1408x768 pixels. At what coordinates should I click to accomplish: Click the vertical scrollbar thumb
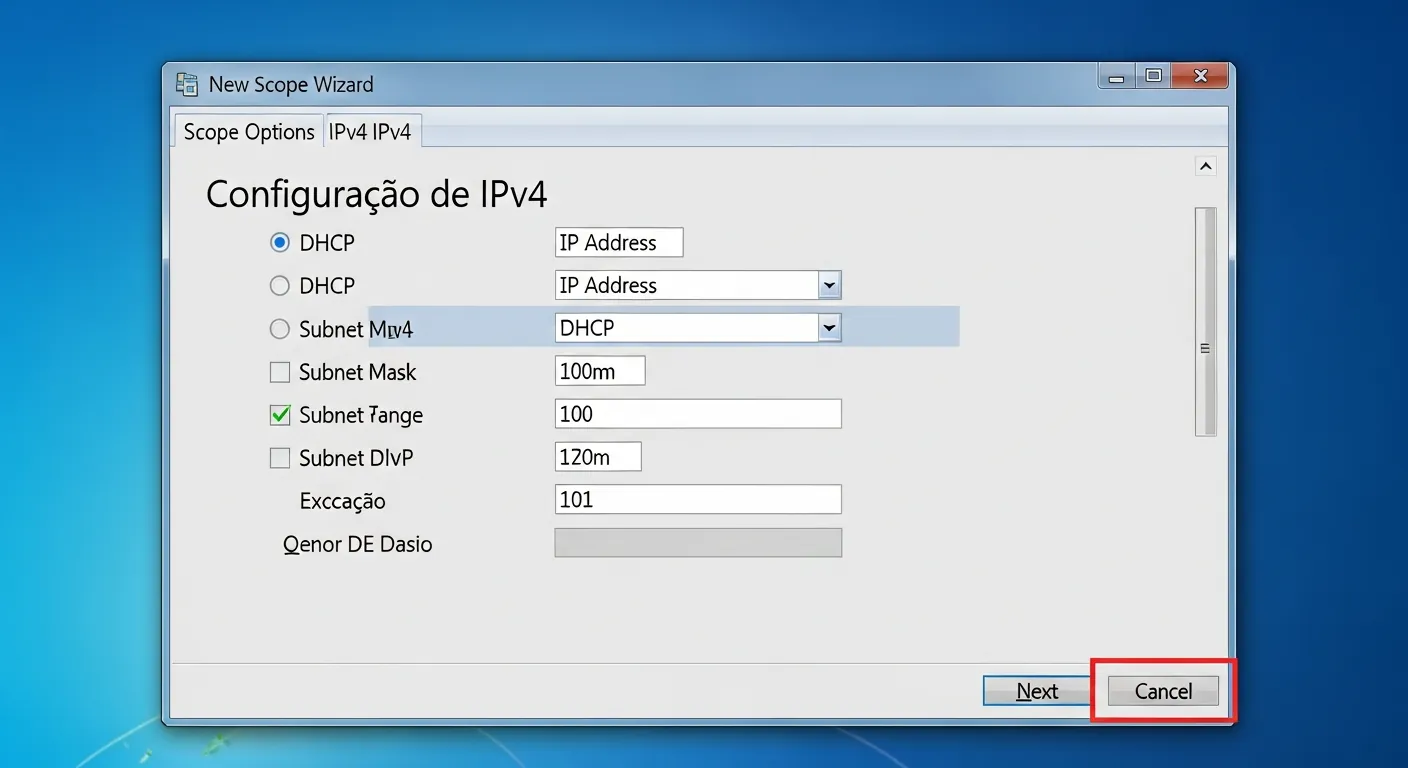click(x=1205, y=322)
